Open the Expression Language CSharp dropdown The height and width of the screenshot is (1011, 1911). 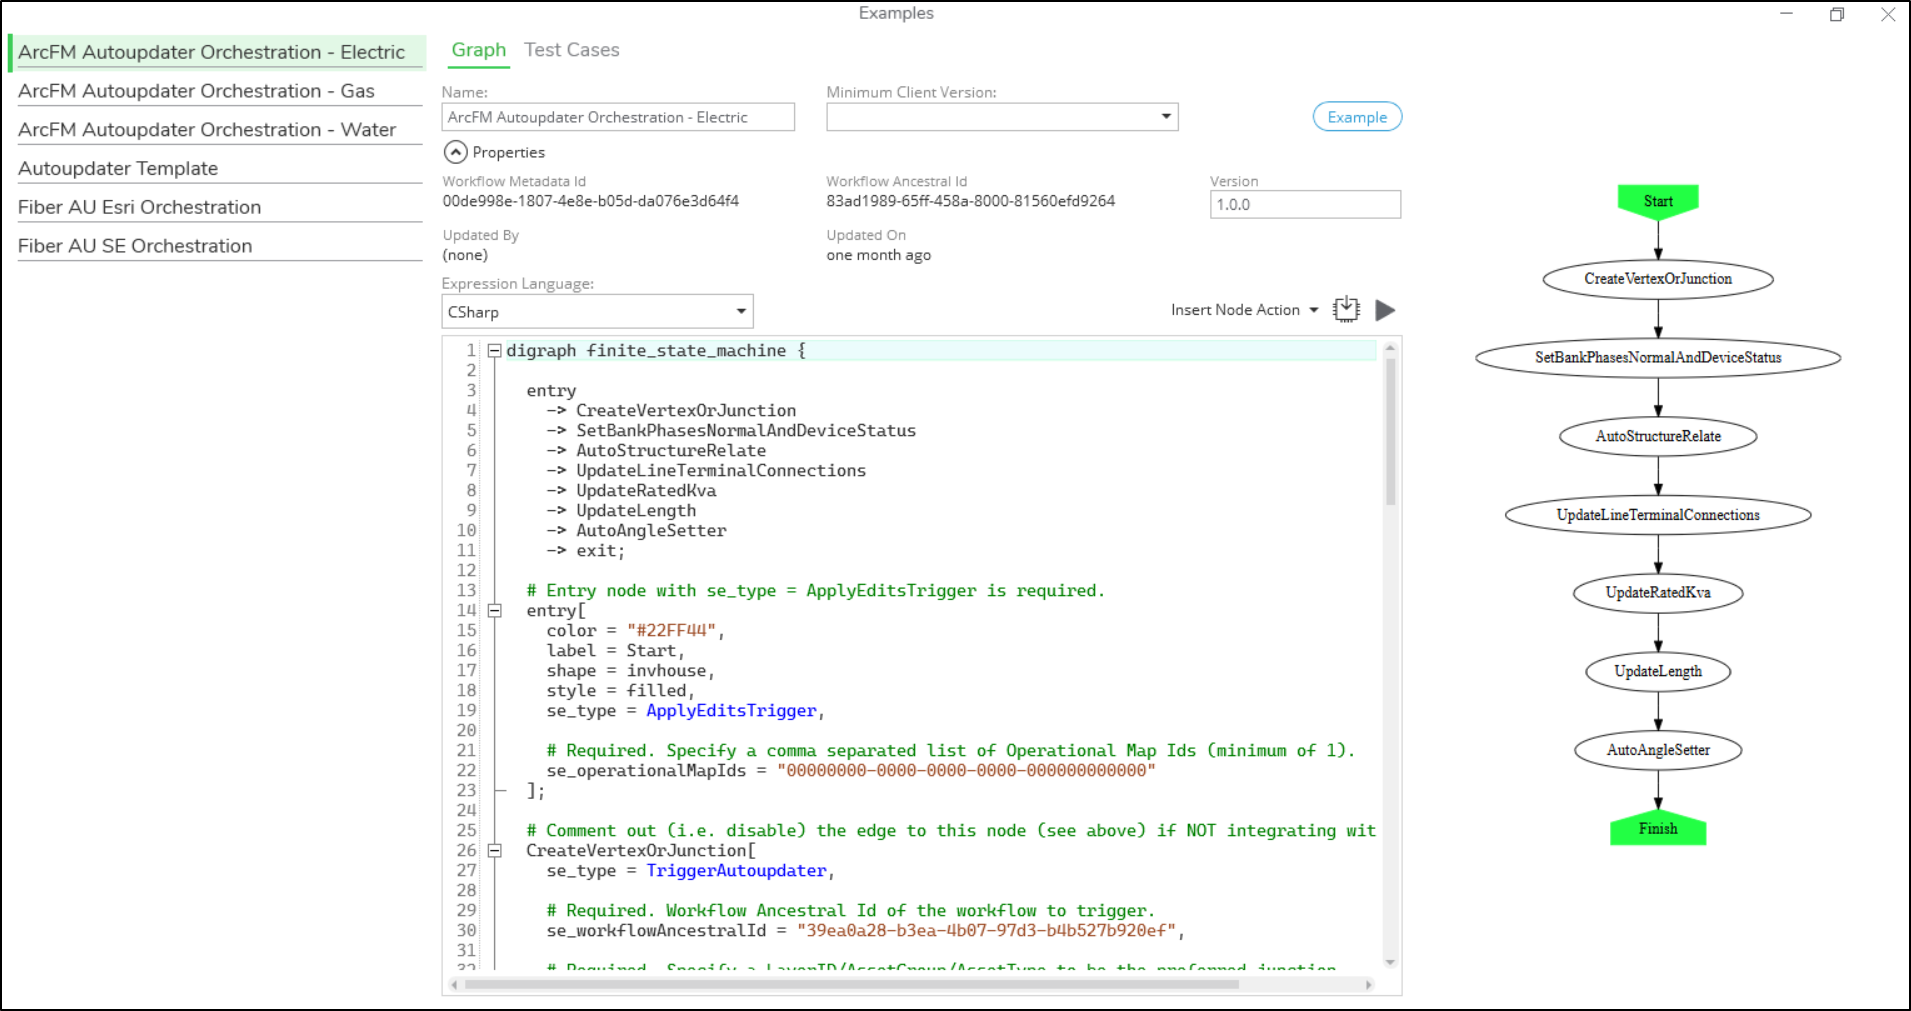(597, 312)
